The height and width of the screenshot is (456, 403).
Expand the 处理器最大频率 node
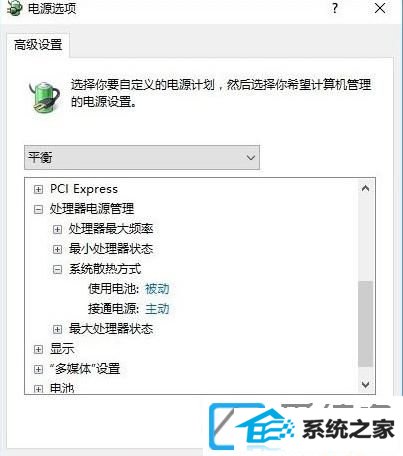pyautogui.click(x=57, y=229)
